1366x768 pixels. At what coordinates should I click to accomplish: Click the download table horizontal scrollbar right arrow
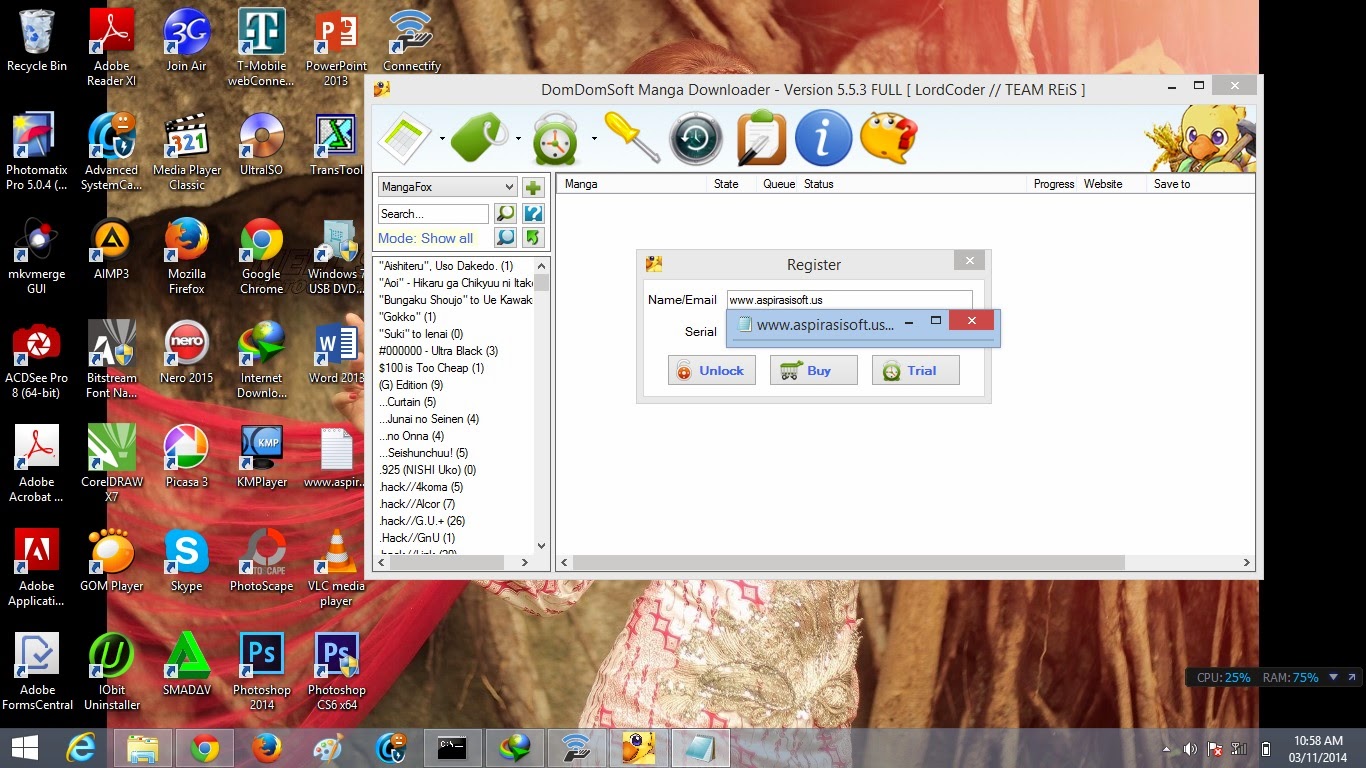(1246, 563)
